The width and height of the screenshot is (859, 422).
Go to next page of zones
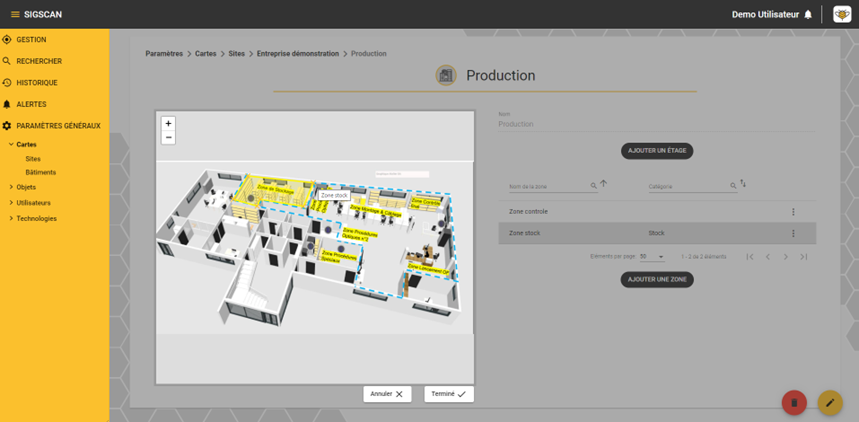pyautogui.click(x=786, y=256)
